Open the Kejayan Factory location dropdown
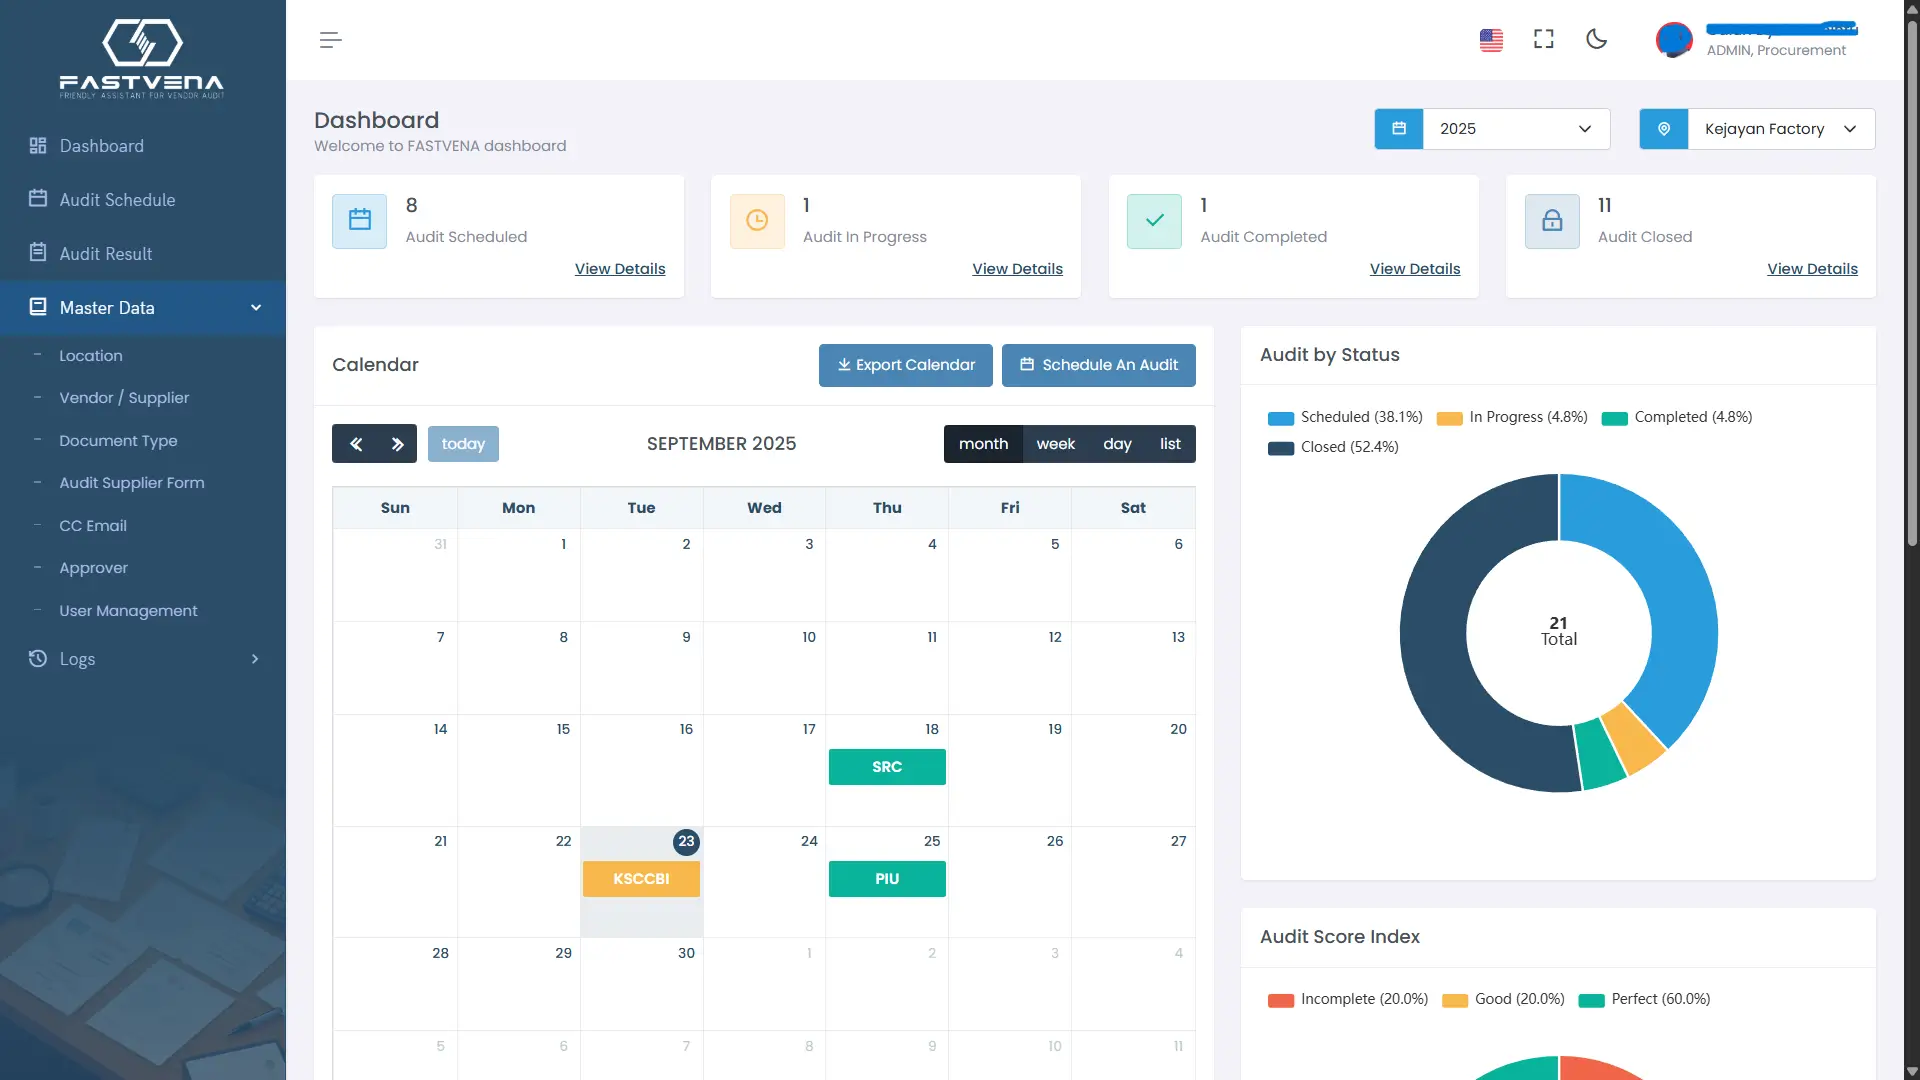 pyautogui.click(x=1780, y=129)
